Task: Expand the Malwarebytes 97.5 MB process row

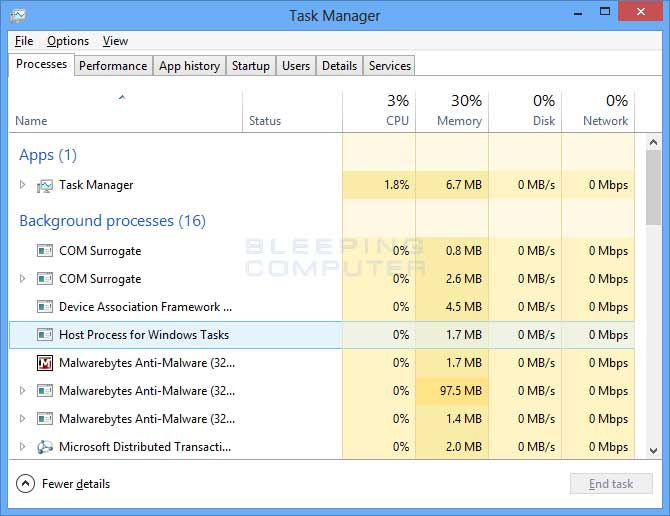Action: (23, 390)
